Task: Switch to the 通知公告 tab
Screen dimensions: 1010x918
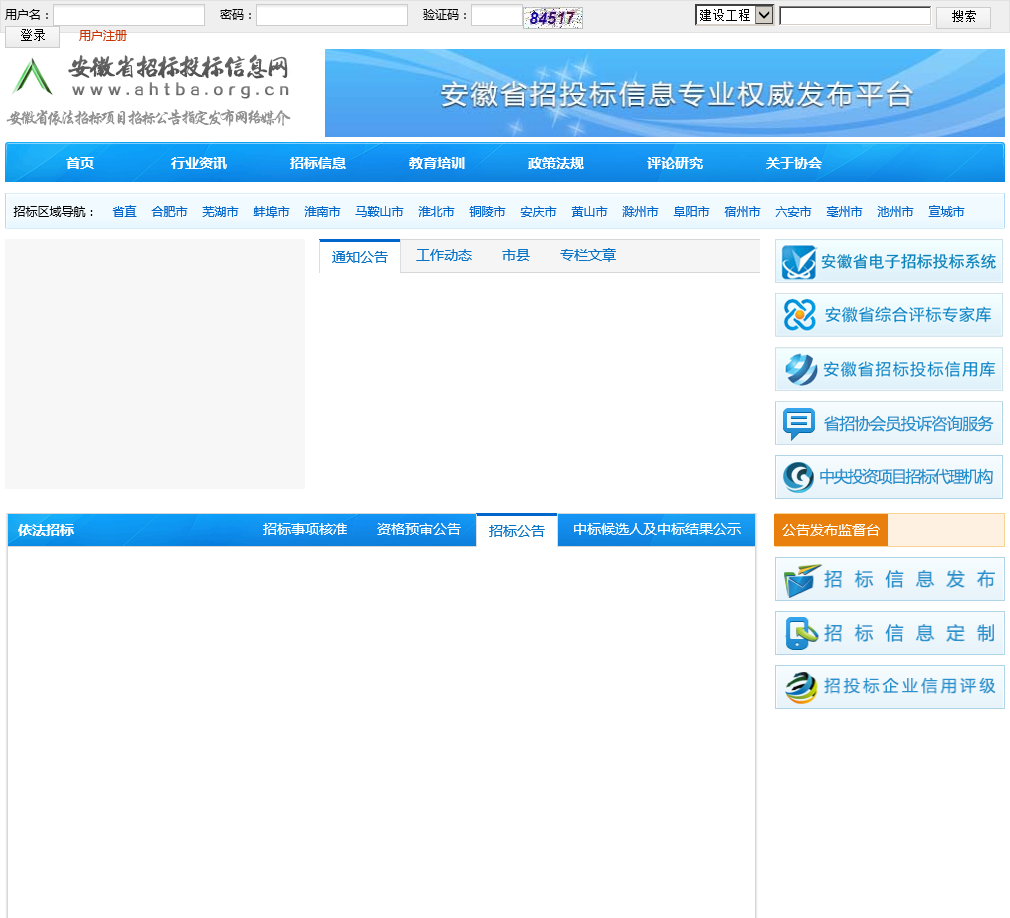Action: click(x=359, y=256)
